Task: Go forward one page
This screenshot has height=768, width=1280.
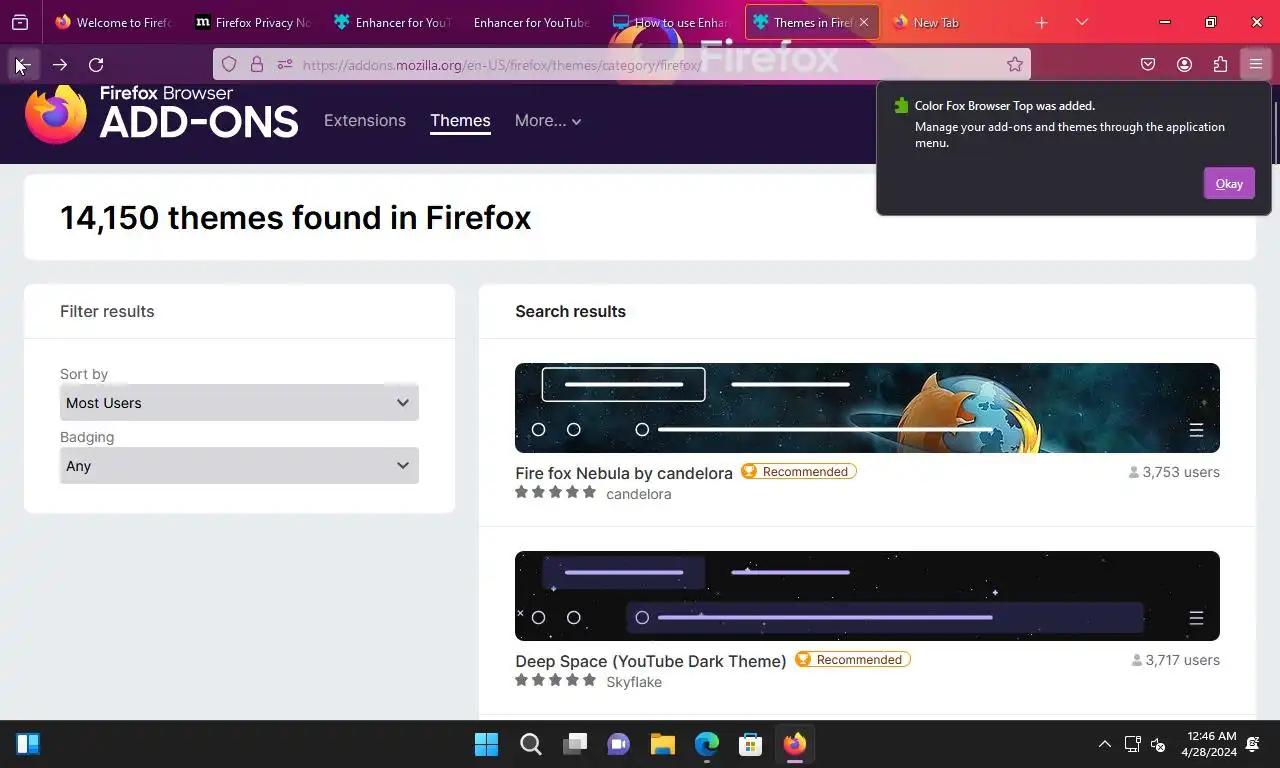Action: click(x=60, y=65)
